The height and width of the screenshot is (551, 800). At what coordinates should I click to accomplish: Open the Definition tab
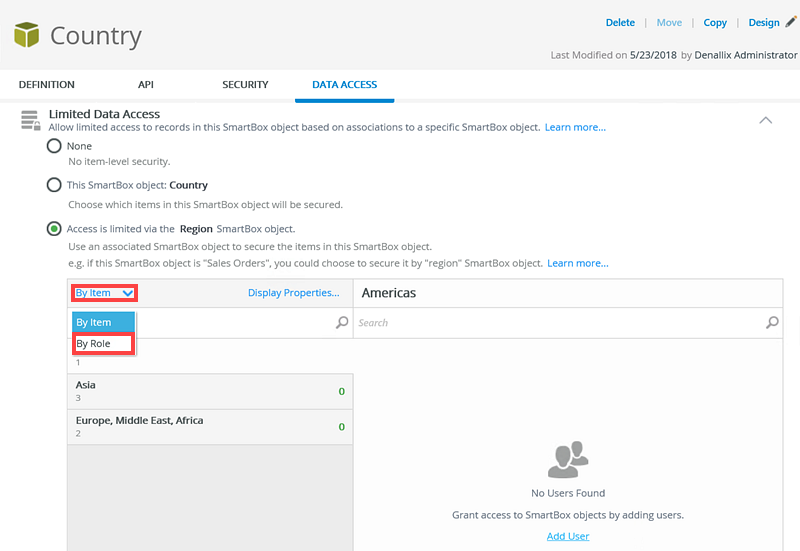pos(47,85)
